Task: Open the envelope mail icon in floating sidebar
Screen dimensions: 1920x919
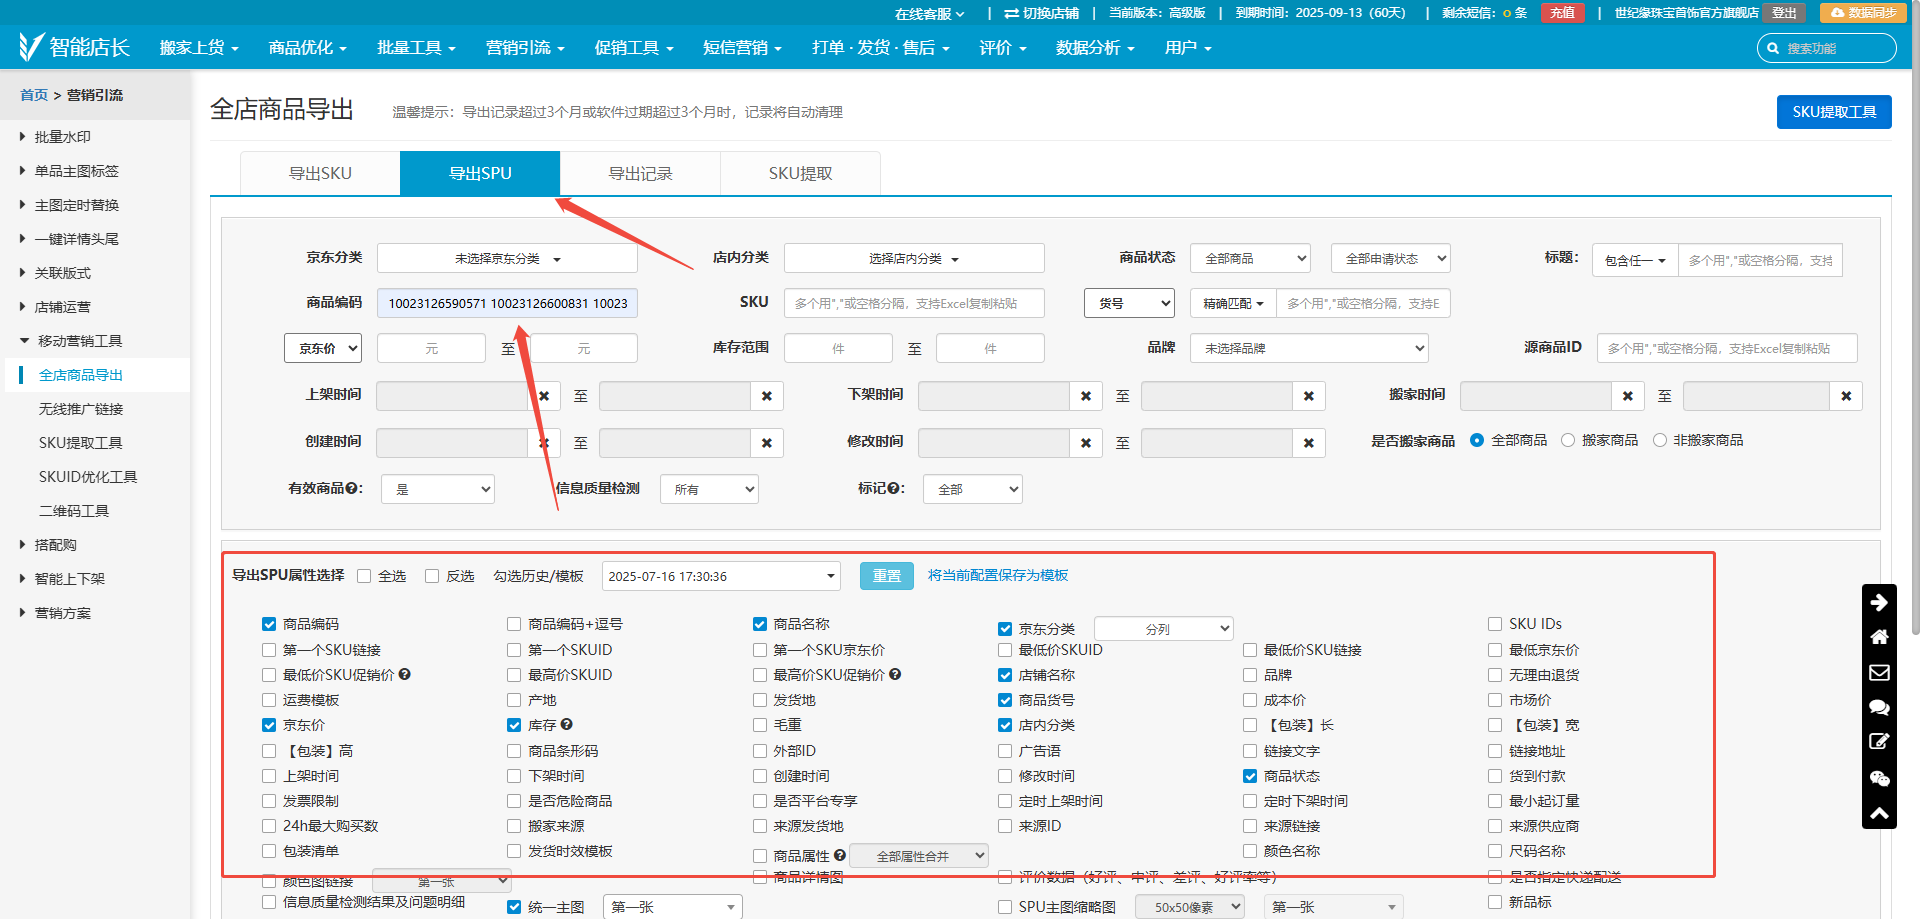Action: click(x=1879, y=672)
